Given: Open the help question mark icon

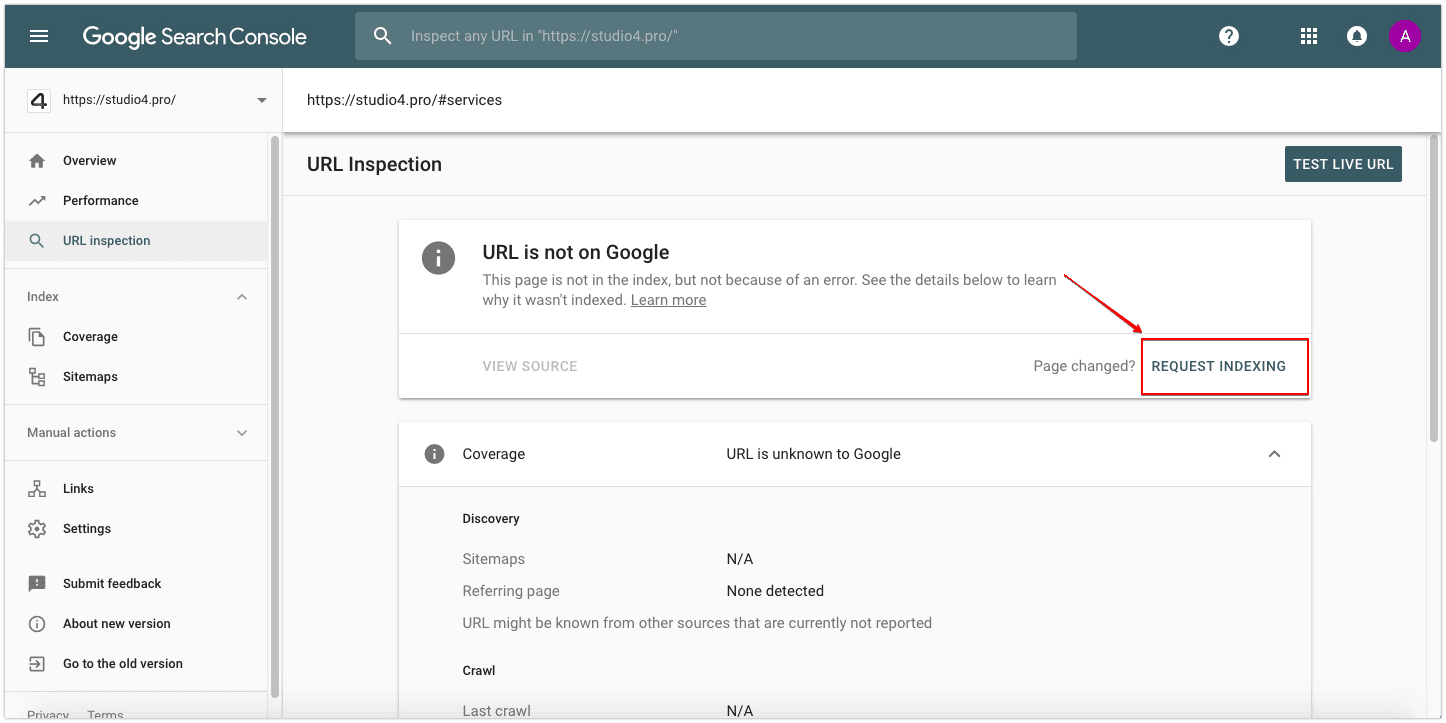Looking at the screenshot, I should pos(1229,36).
